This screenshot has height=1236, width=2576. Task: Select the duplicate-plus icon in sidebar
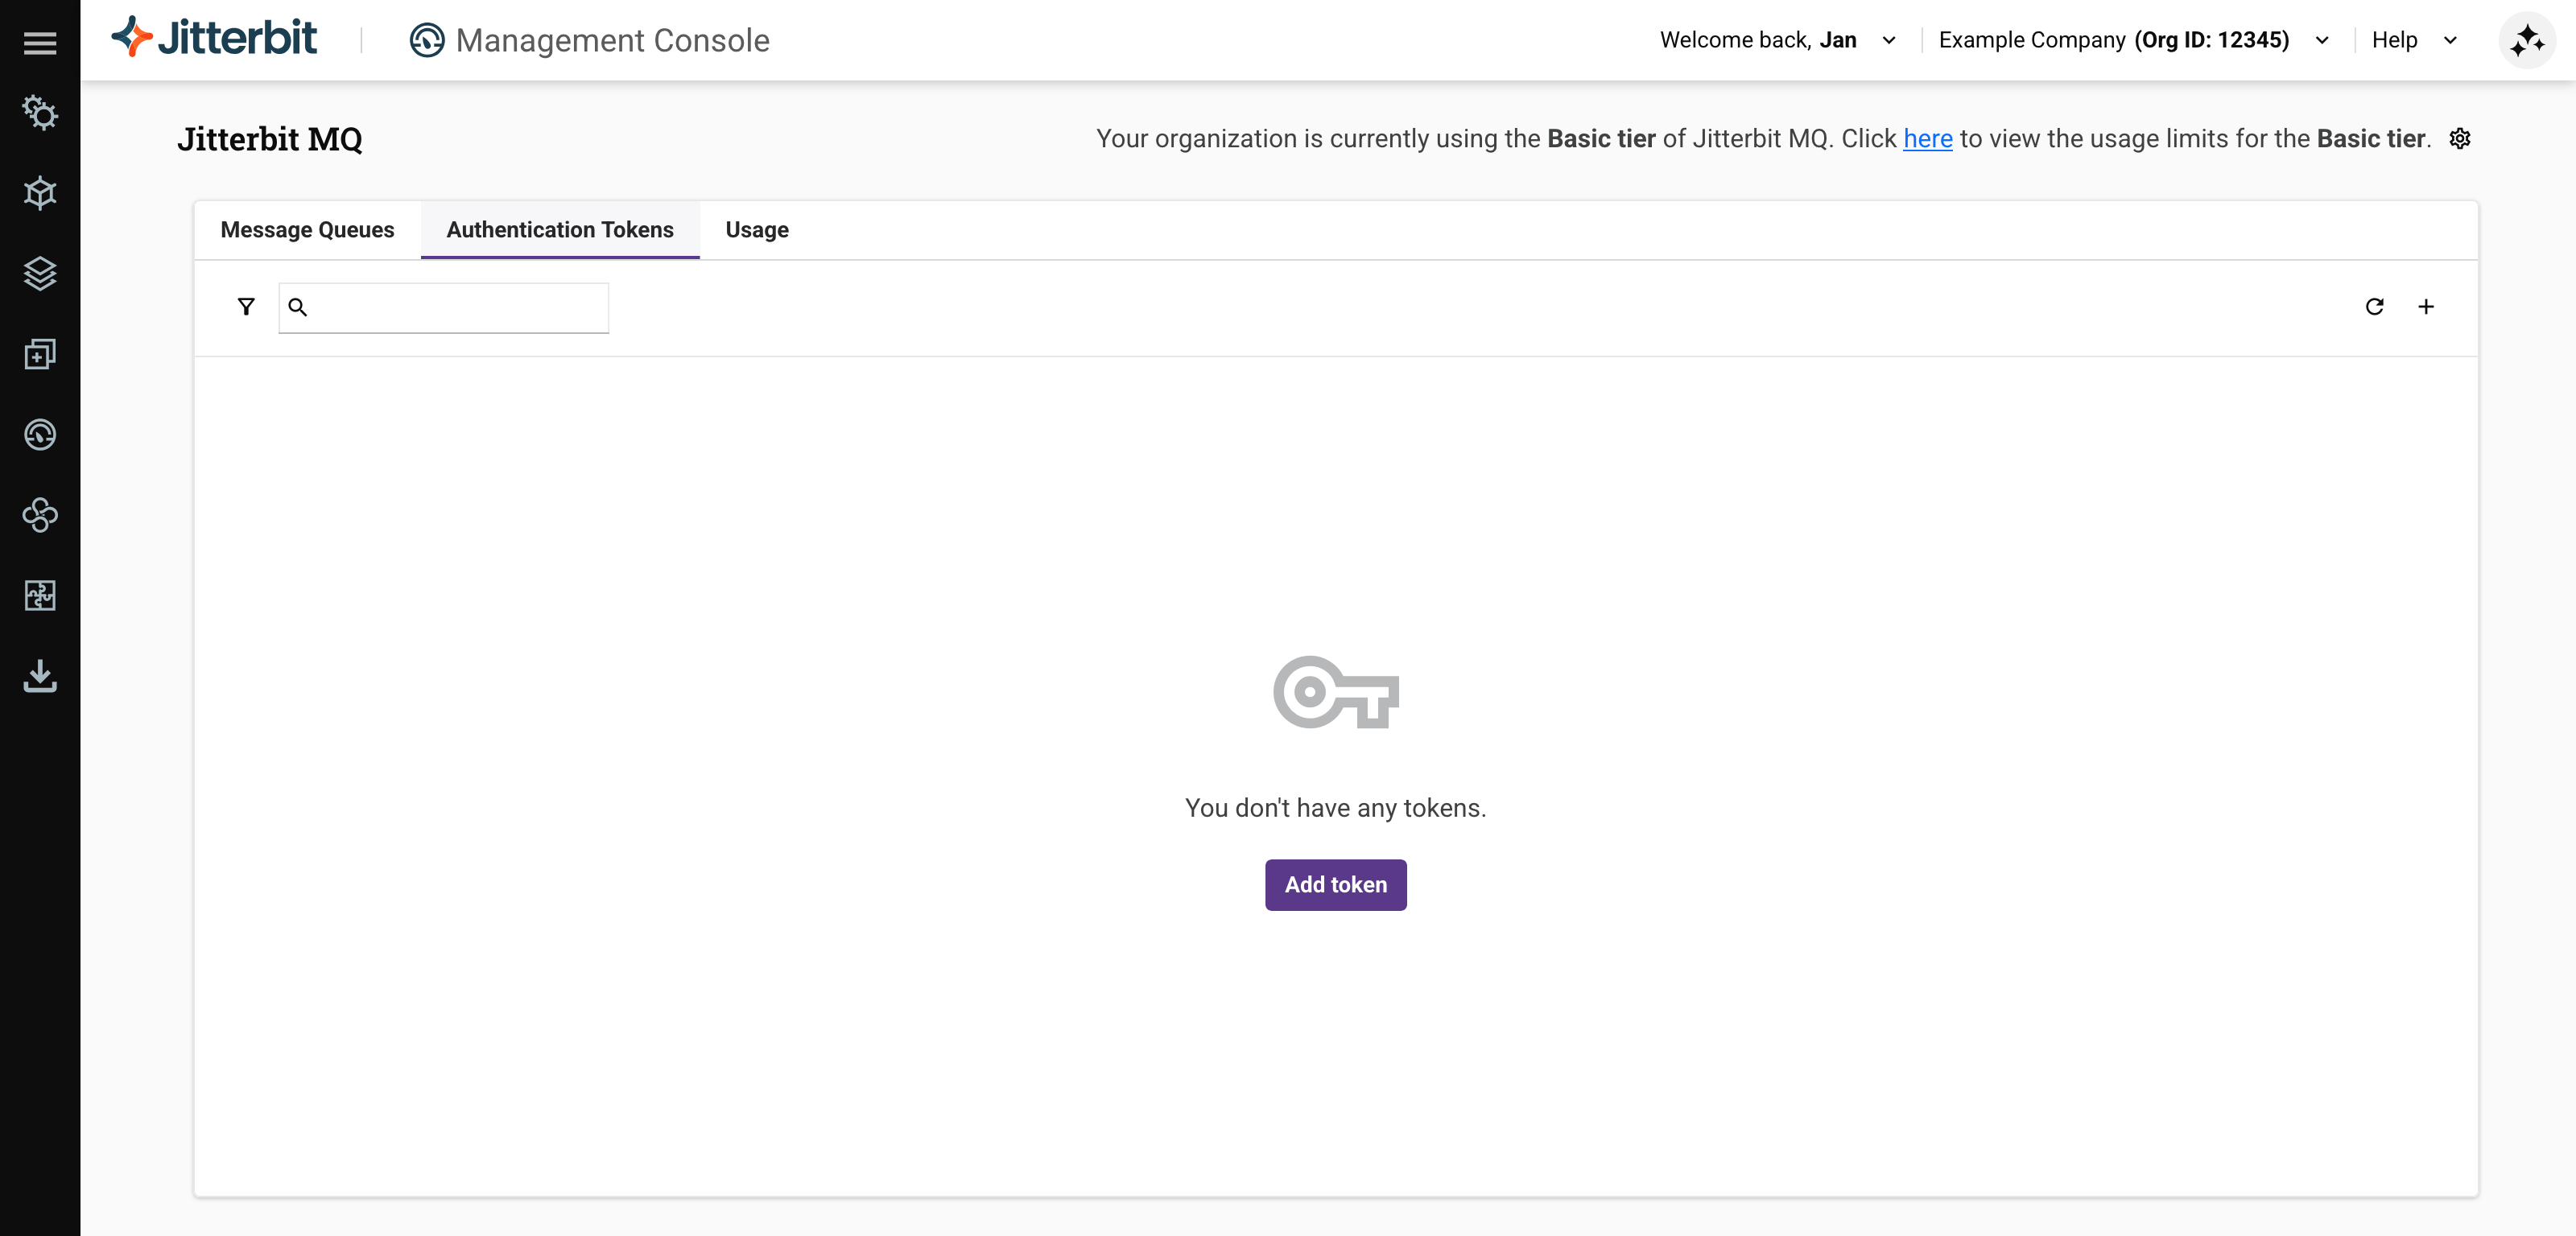click(40, 355)
